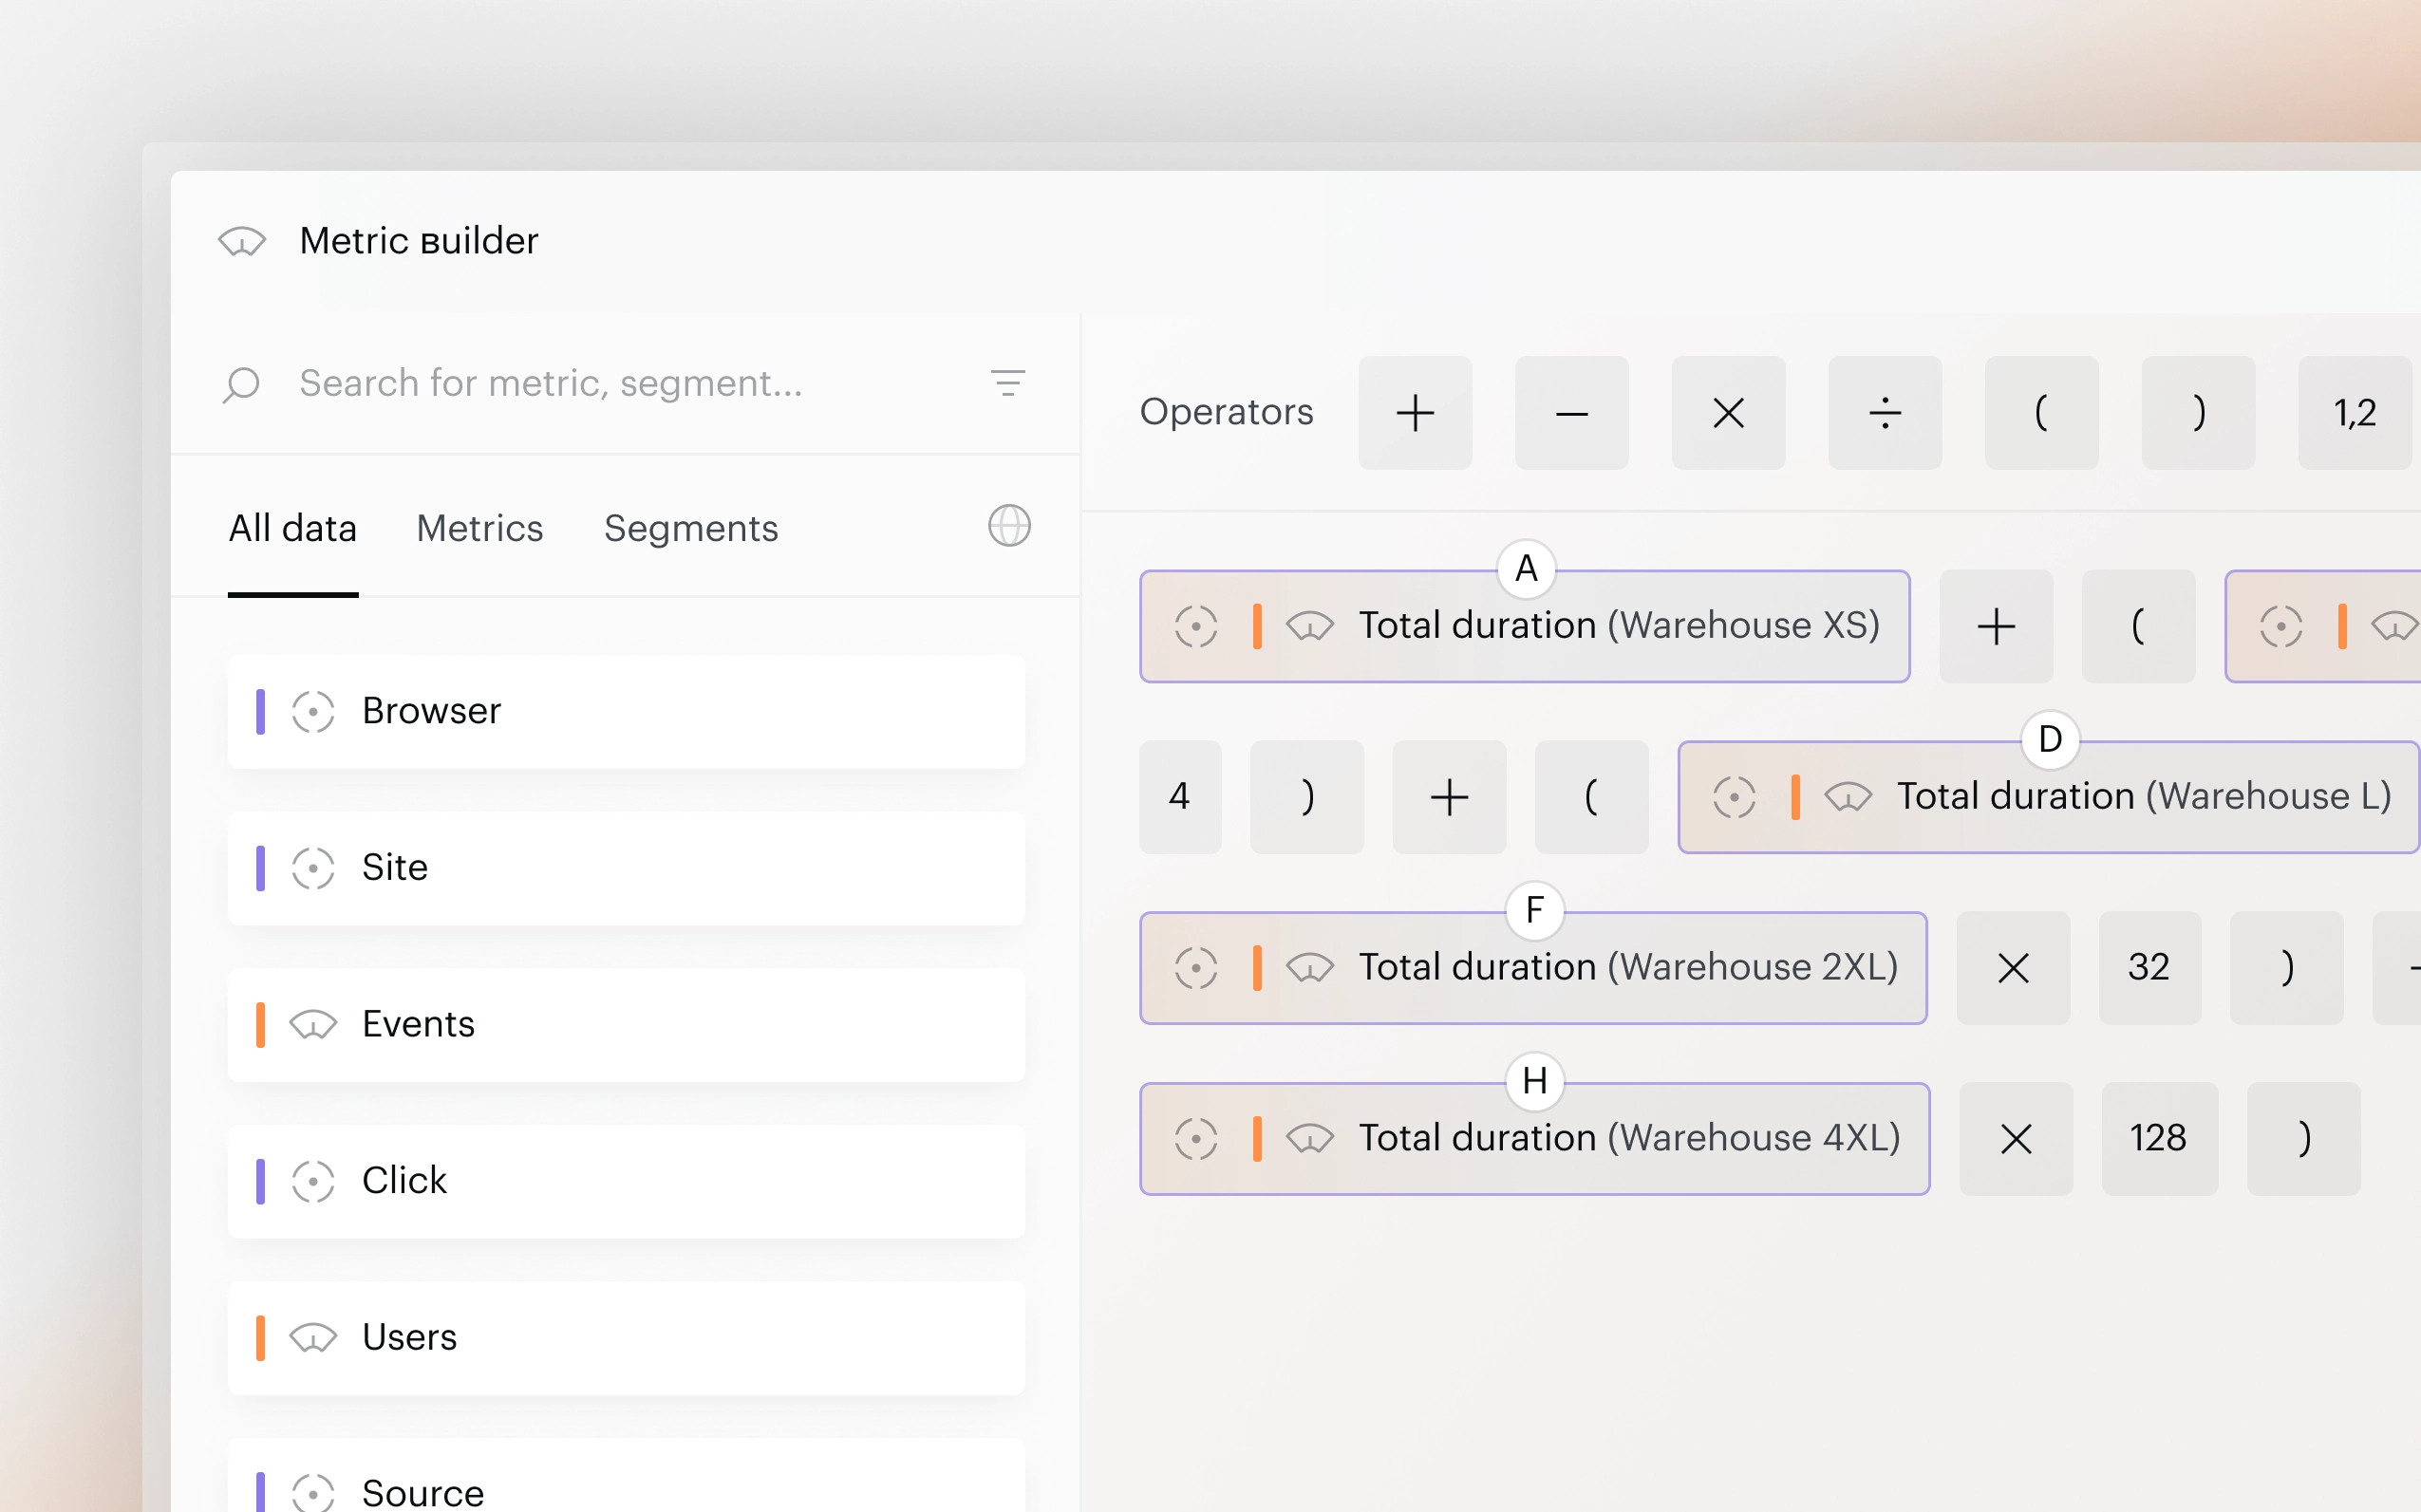Click the search magnifier icon

(x=241, y=385)
